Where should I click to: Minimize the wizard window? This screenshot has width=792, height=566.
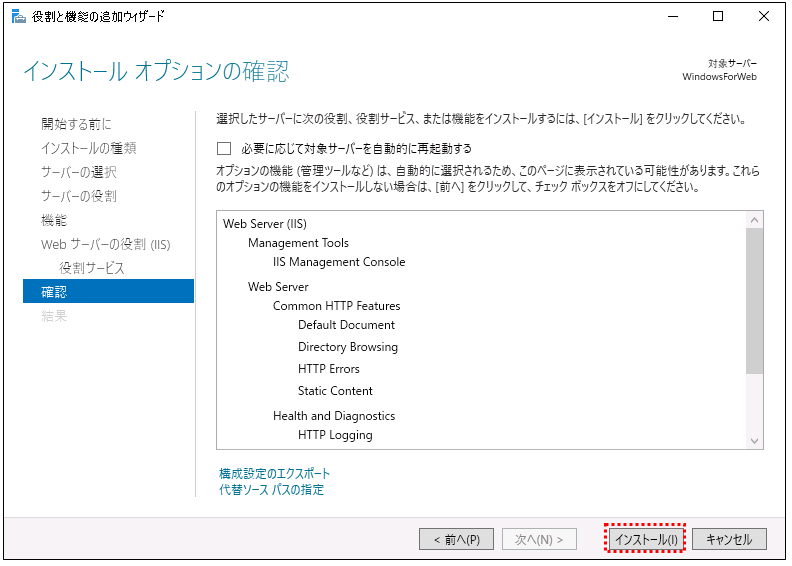click(673, 16)
